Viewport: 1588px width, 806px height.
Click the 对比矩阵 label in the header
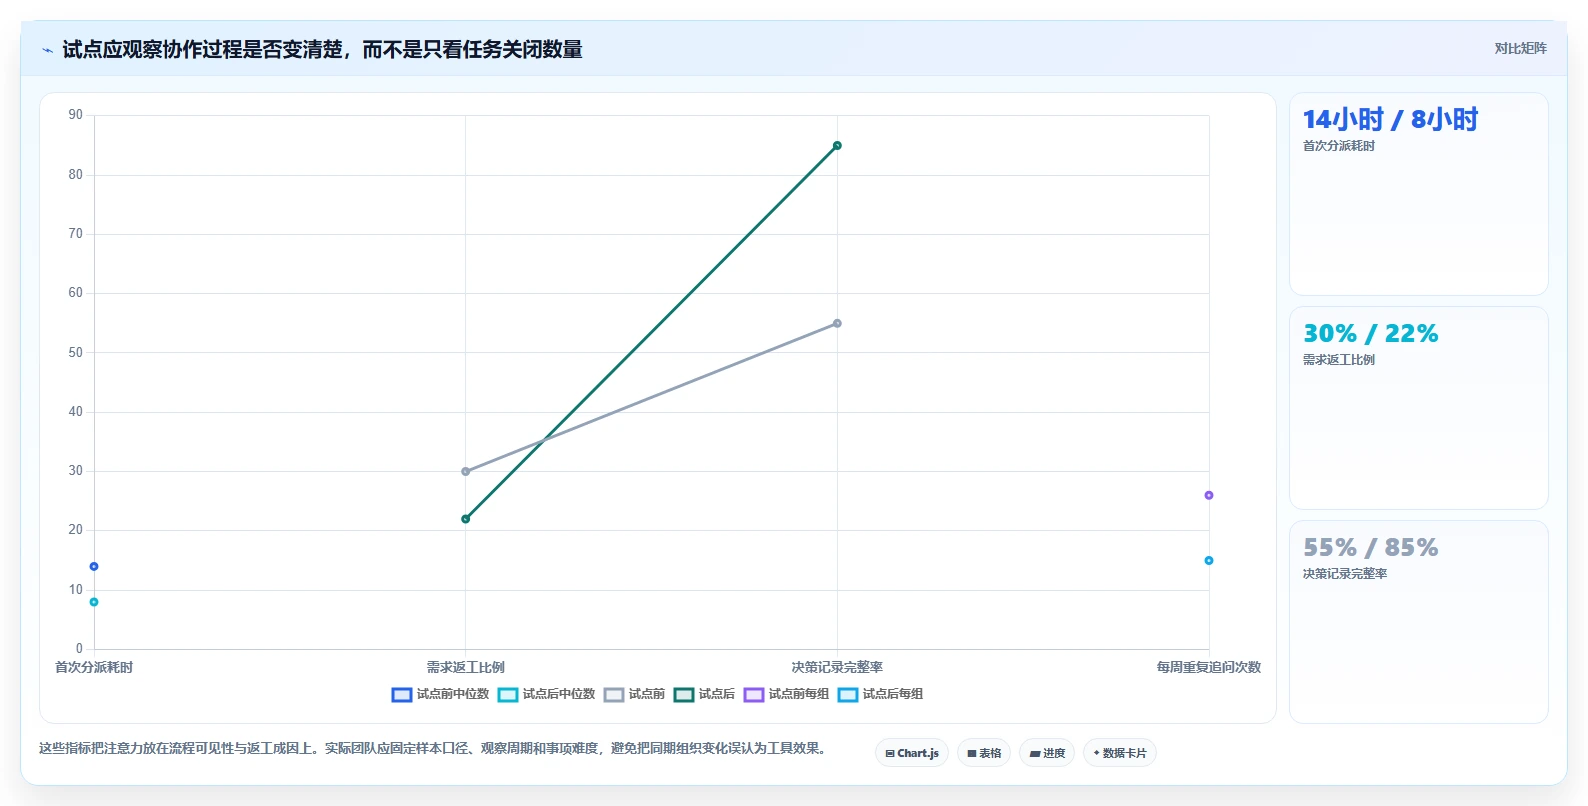(x=1520, y=48)
